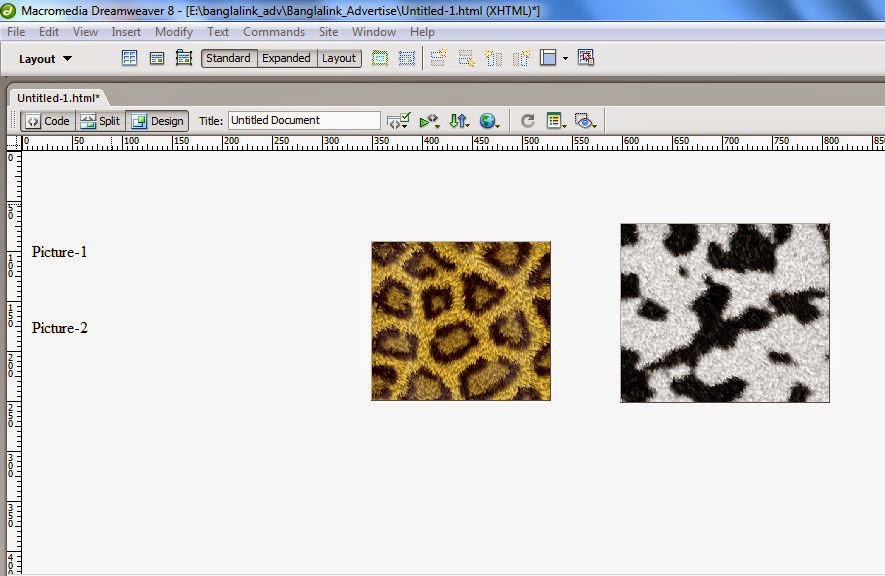This screenshot has height=576, width=885.
Task: Open the File menu
Action: pyautogui.click(x=16, y=32)
